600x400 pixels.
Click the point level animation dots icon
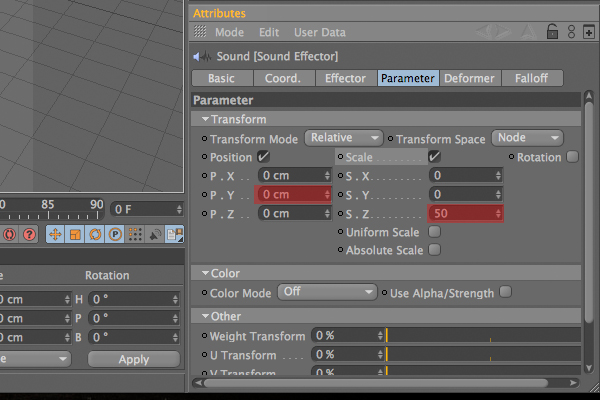click(135, 234)
